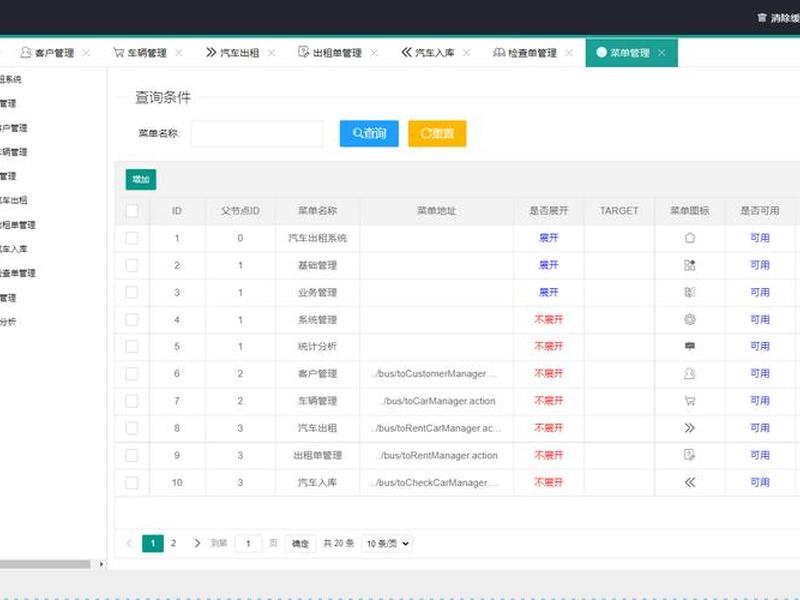Click the page number jump input

coord(248,543)
